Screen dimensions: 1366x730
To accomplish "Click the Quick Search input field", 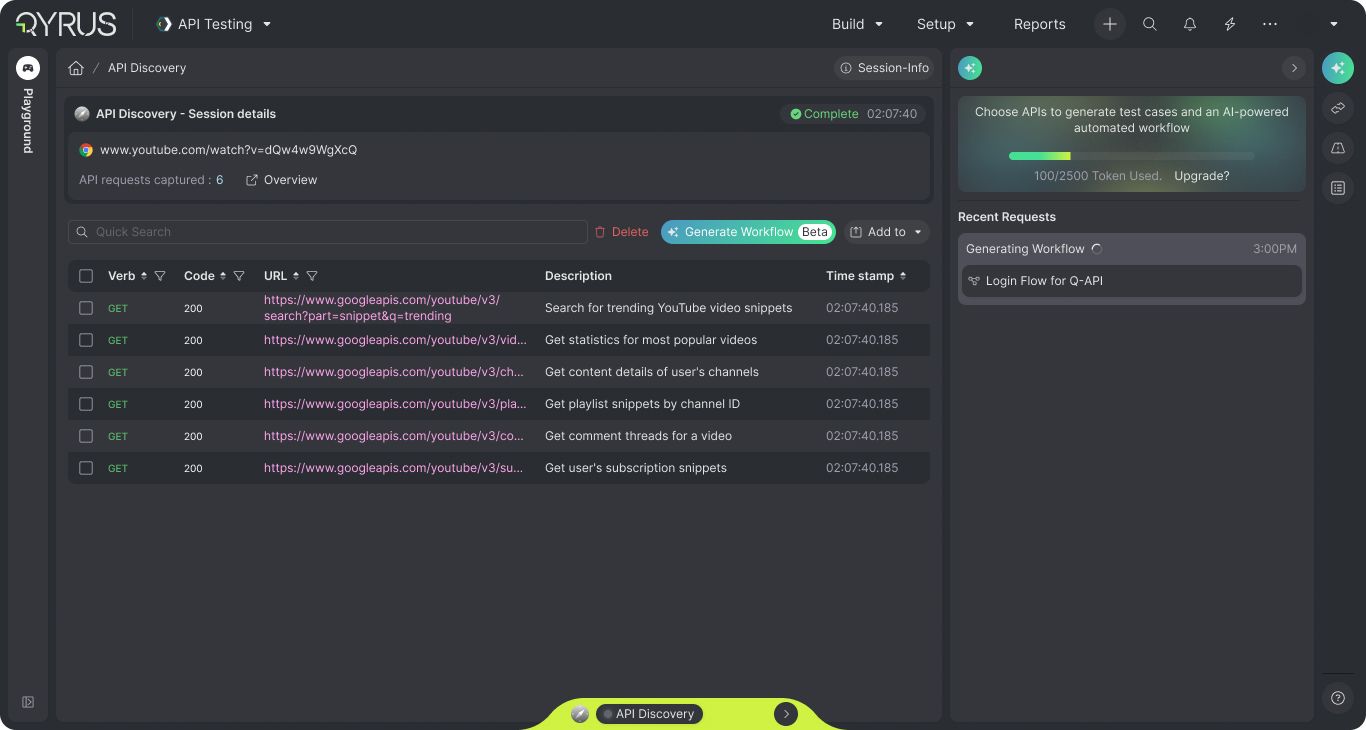I will (x=328, y=232).
